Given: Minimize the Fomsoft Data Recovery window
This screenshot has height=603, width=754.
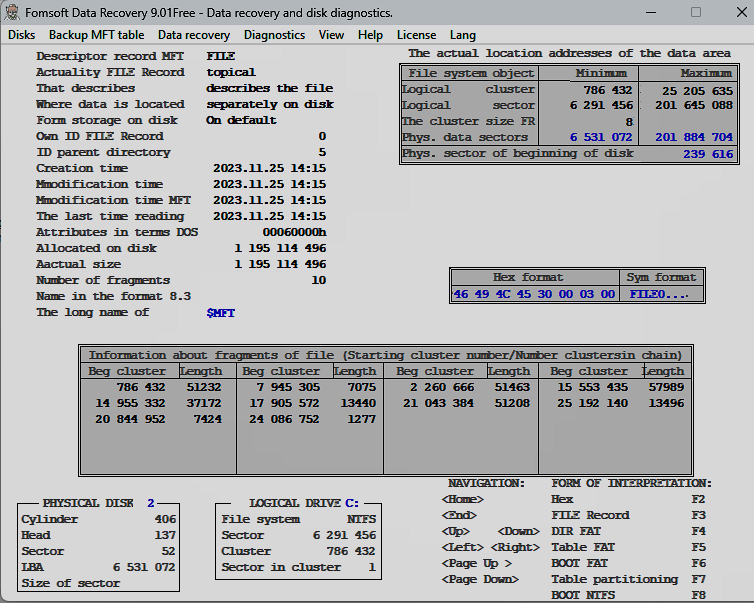Looking at the screenshot, I should [x=651, y=13].
